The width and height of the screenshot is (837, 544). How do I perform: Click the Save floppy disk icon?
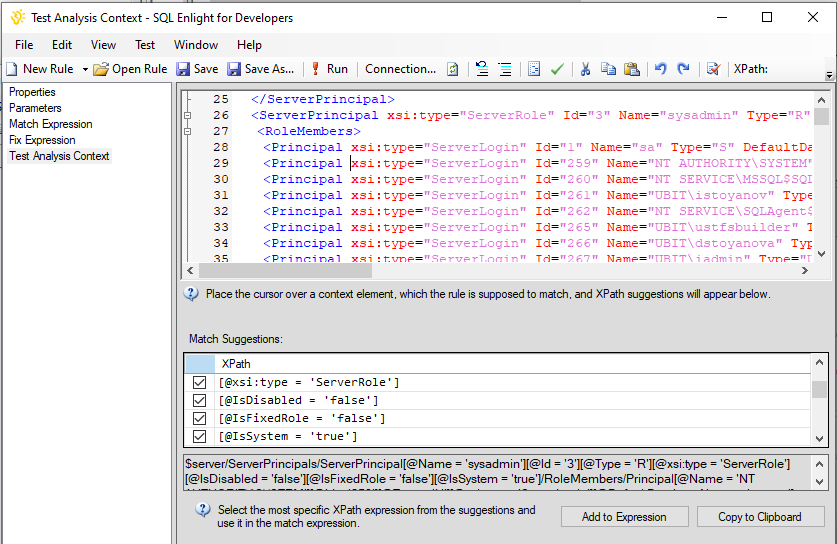(183, 69)
